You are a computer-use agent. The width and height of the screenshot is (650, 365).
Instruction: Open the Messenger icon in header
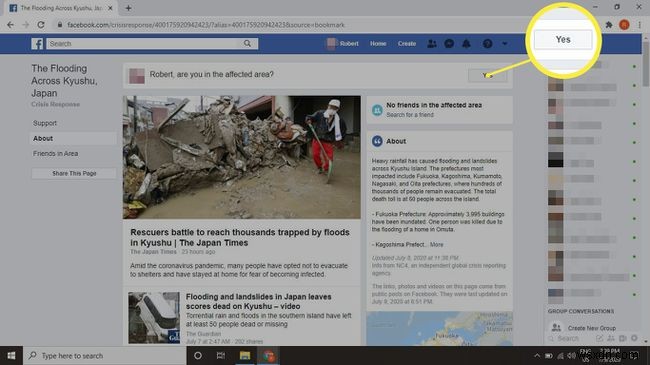click(x=449, y=44)
